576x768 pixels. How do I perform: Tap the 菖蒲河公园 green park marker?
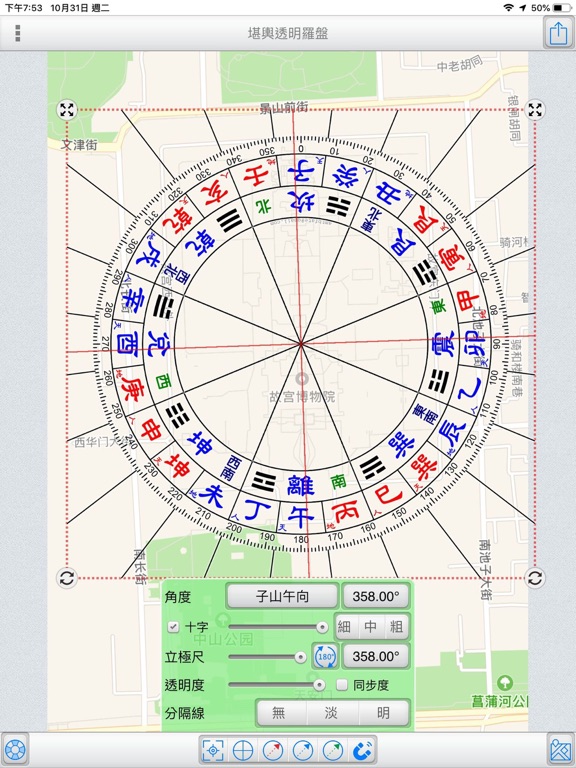coord(504,682)
